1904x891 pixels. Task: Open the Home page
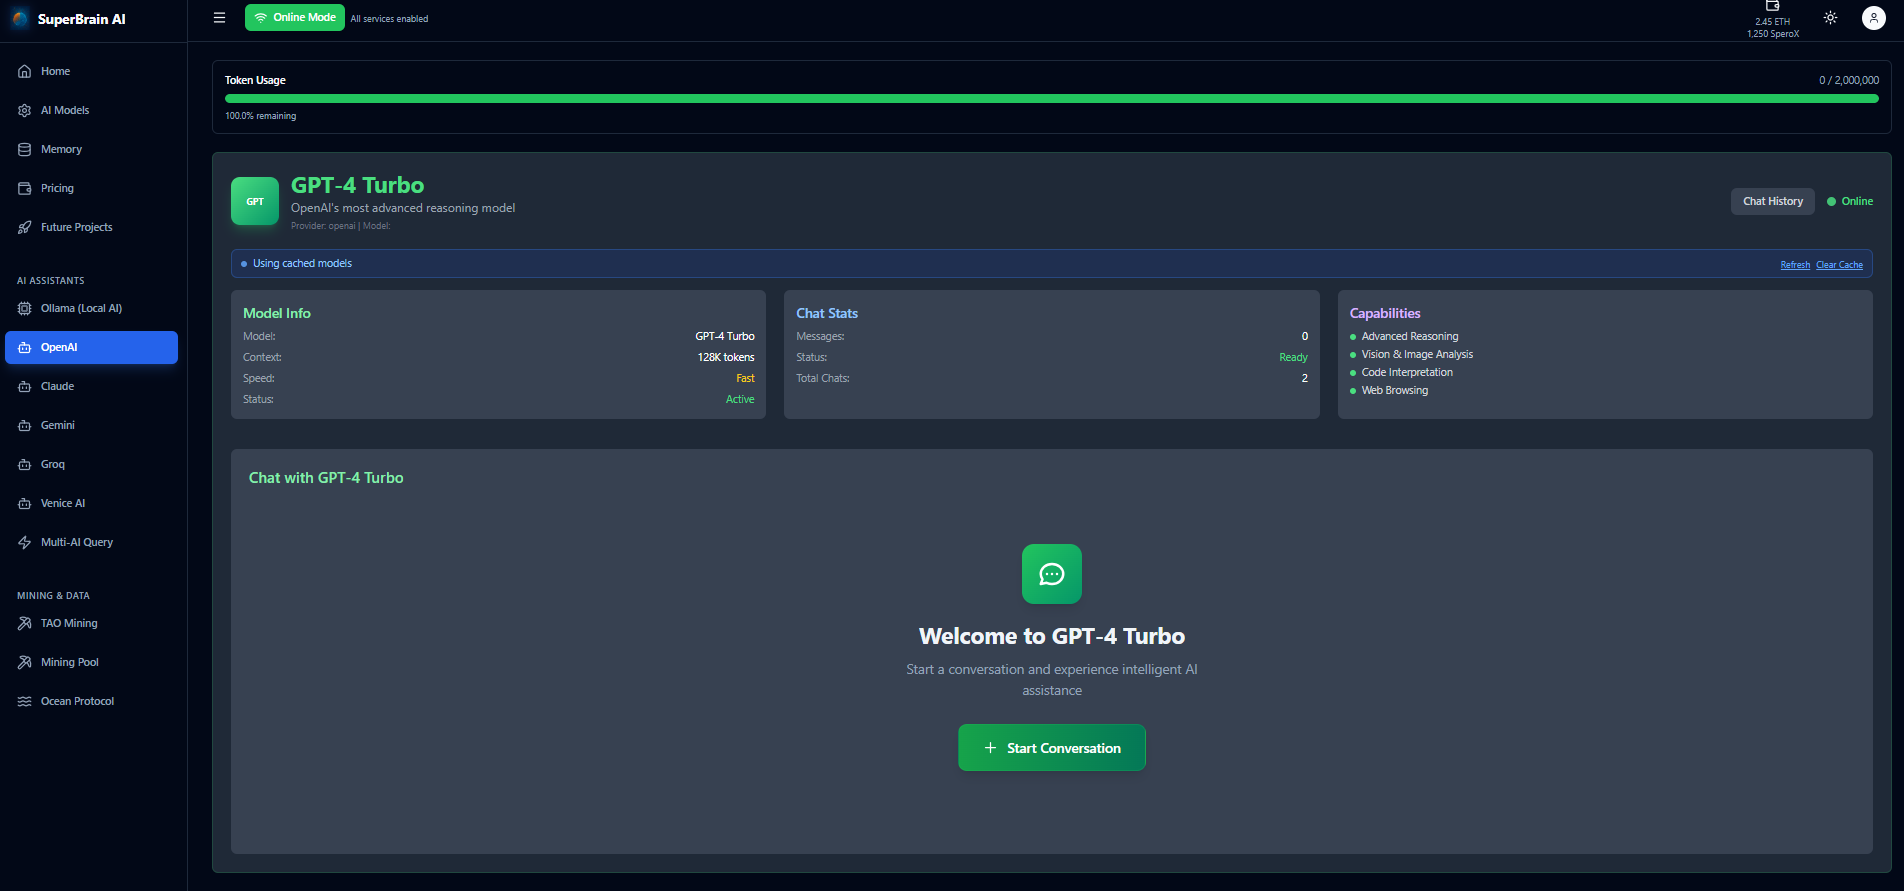click(x=55, y=72)
